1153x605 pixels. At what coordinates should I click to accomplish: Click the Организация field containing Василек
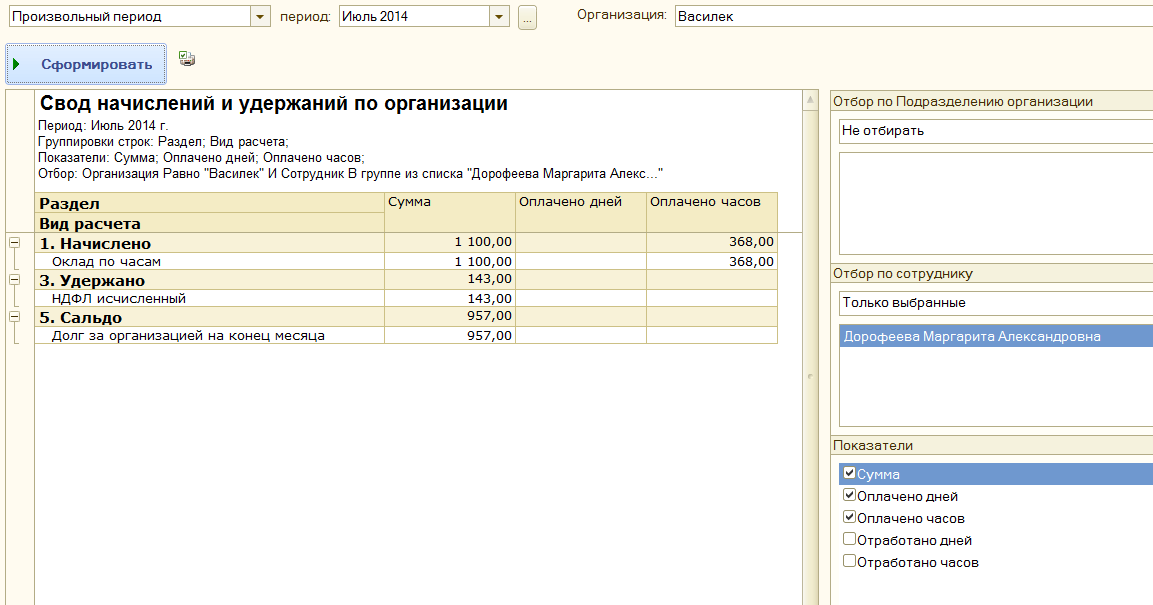(910, 16)
